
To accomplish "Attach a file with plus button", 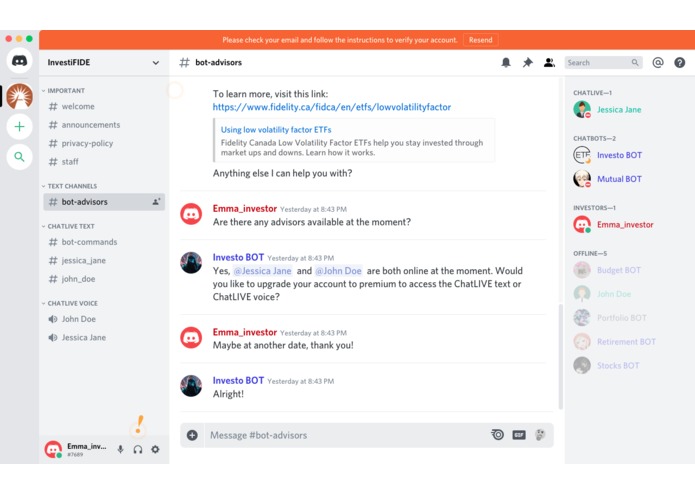I will (192, 435).
